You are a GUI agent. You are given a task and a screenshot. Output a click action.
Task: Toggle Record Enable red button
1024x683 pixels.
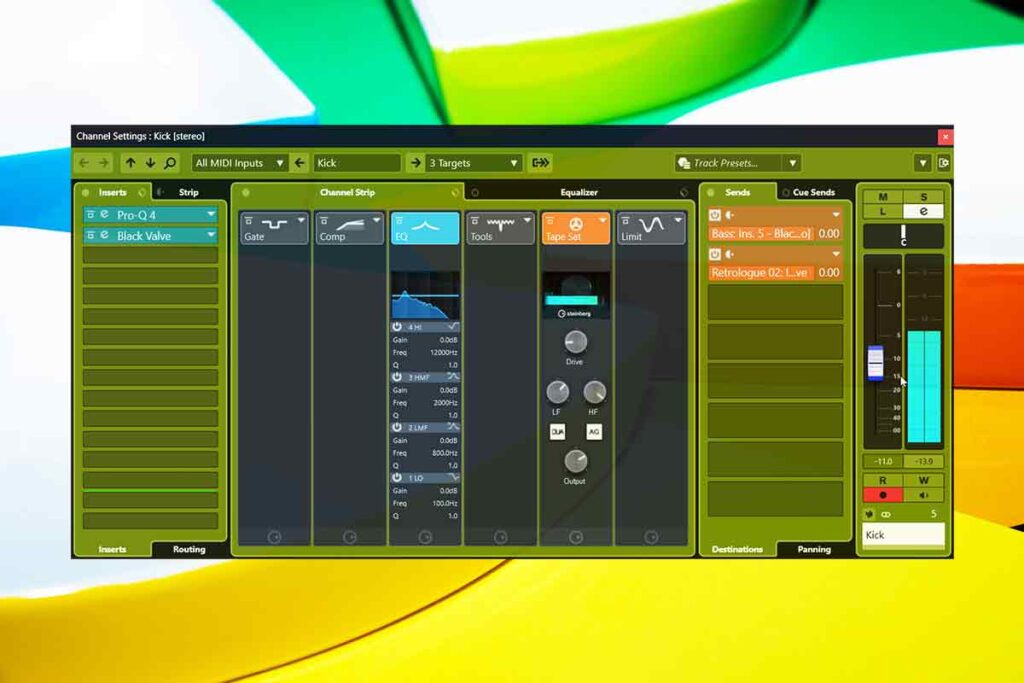pyautogui.click(x=883, y=495)
